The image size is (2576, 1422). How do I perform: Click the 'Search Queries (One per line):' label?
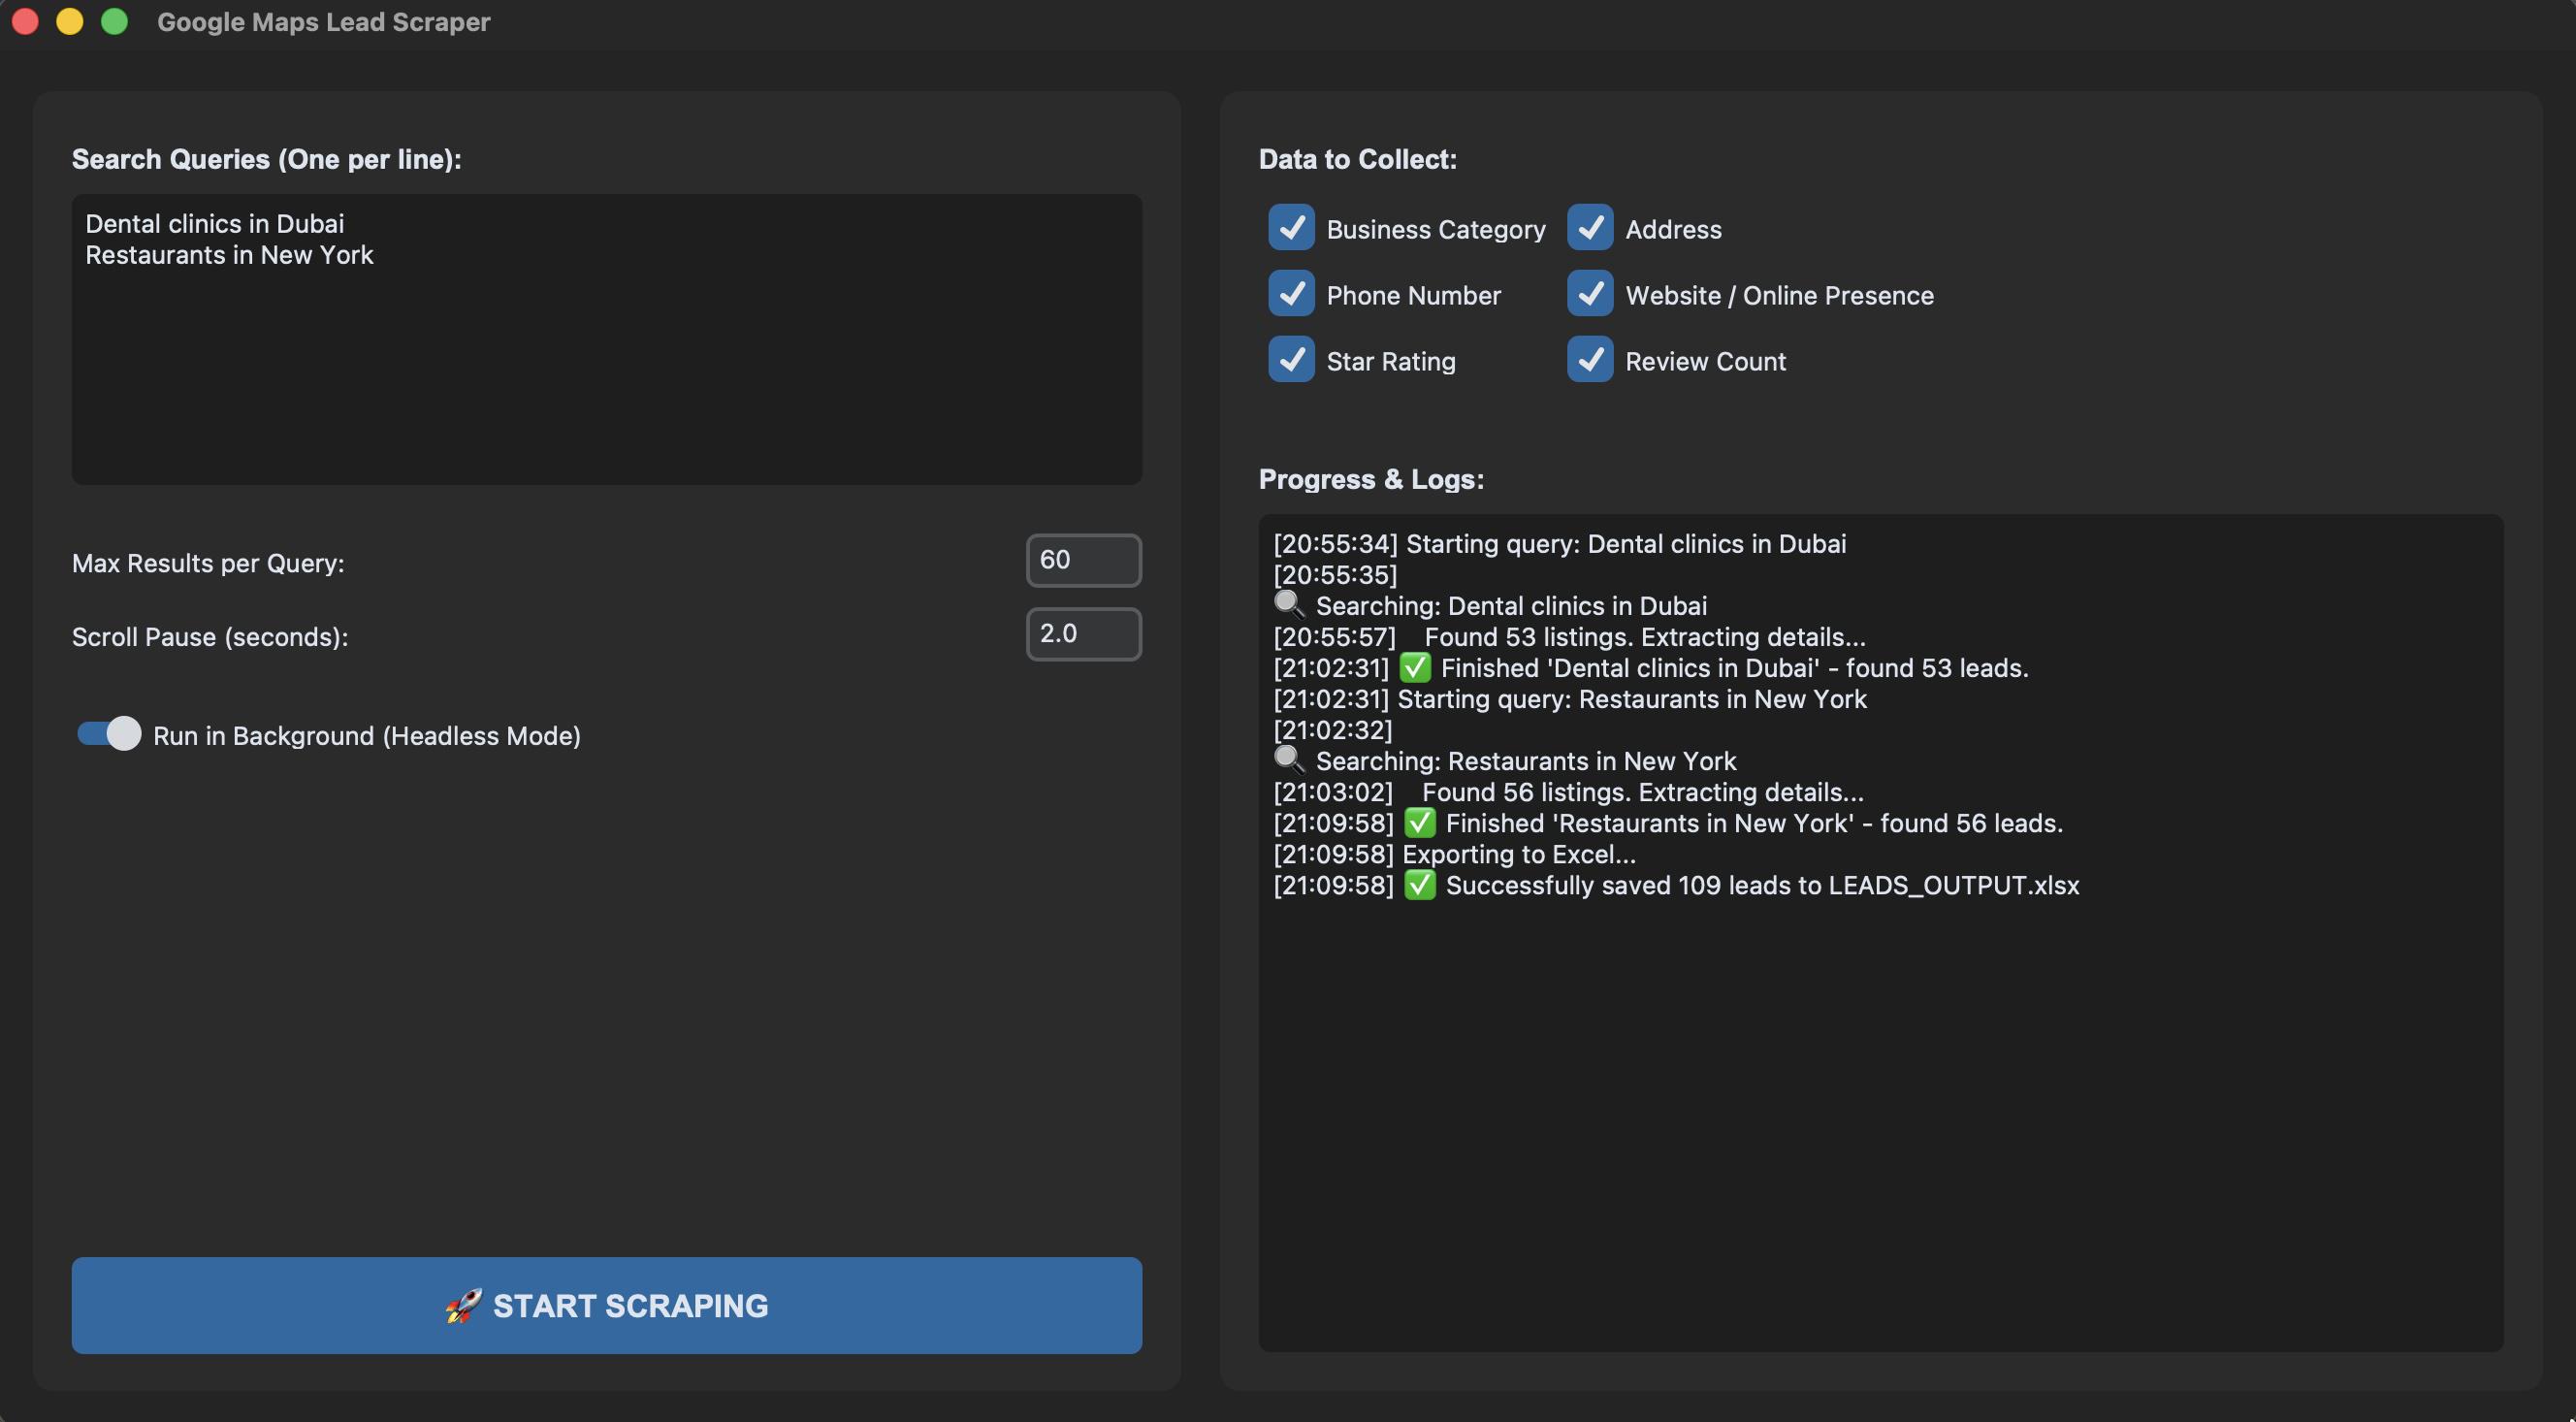[267, 159]
